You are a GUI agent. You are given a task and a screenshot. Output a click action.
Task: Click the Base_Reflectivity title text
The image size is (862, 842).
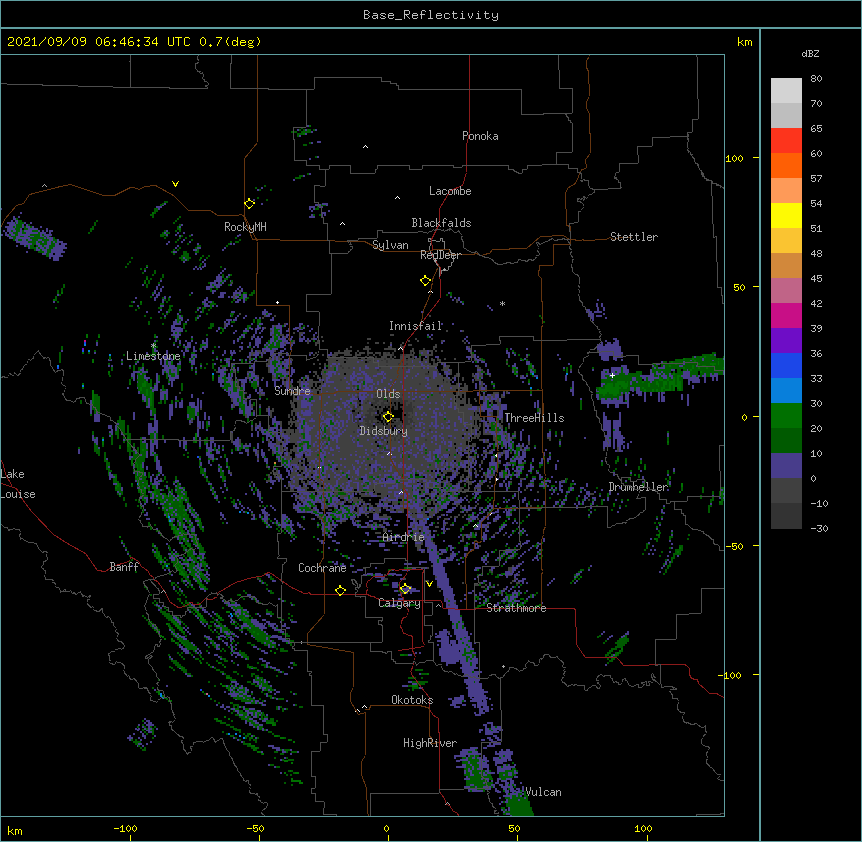pyautogui.click(x=430, y=15)
